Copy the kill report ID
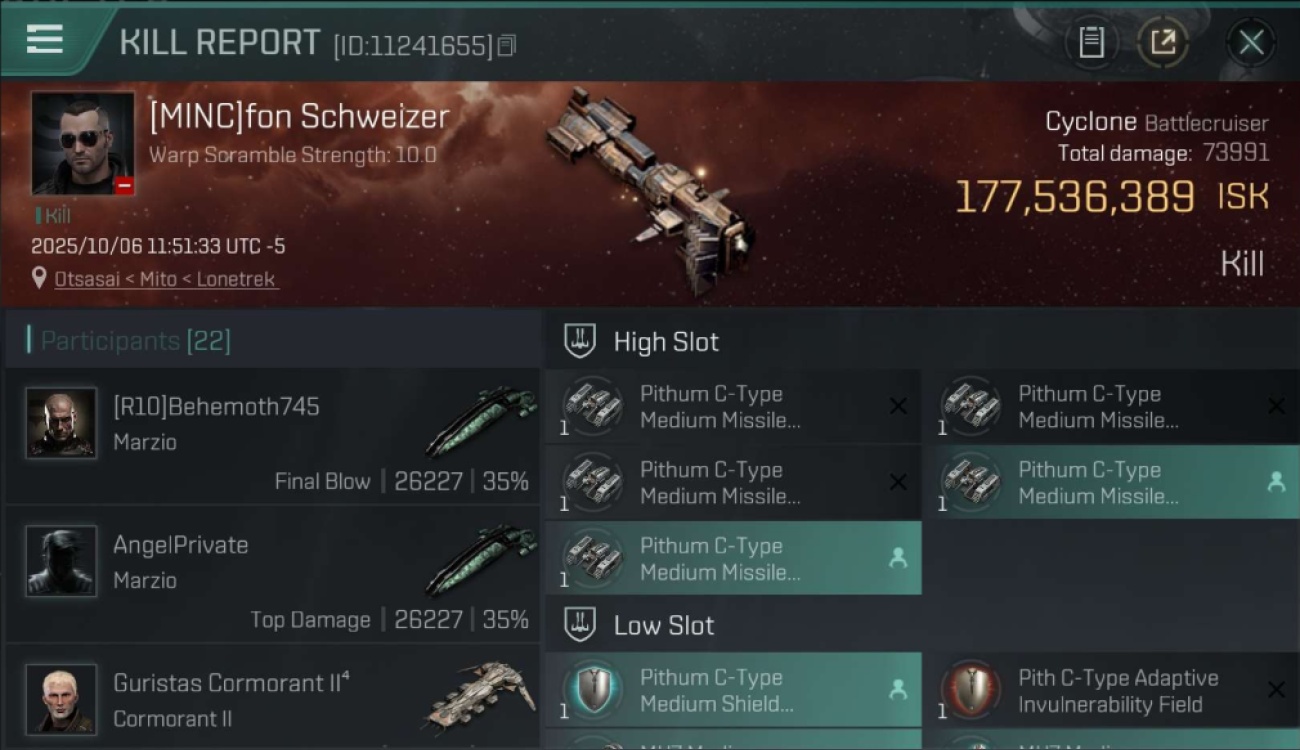This screenshot has width=1300, height=750. 507,45
